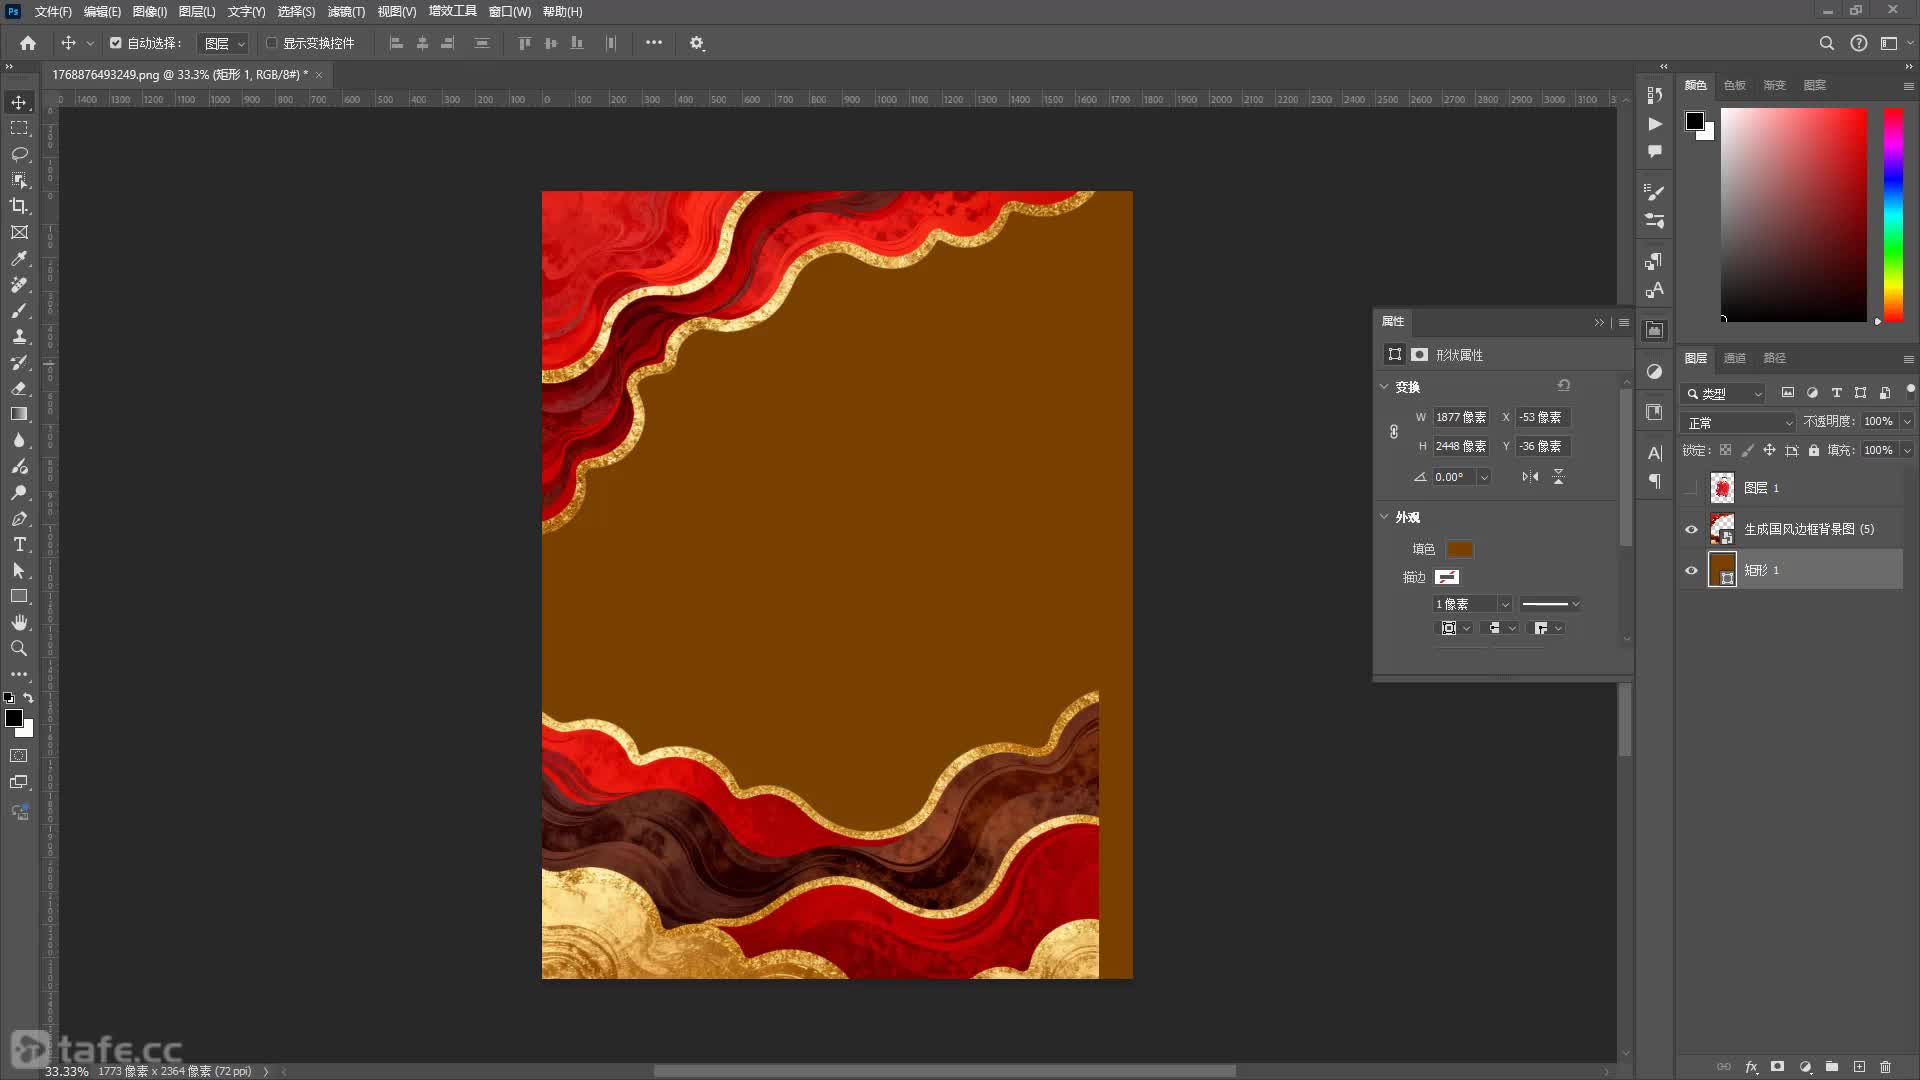Create a new group folder

[x=1831, y=1067]
